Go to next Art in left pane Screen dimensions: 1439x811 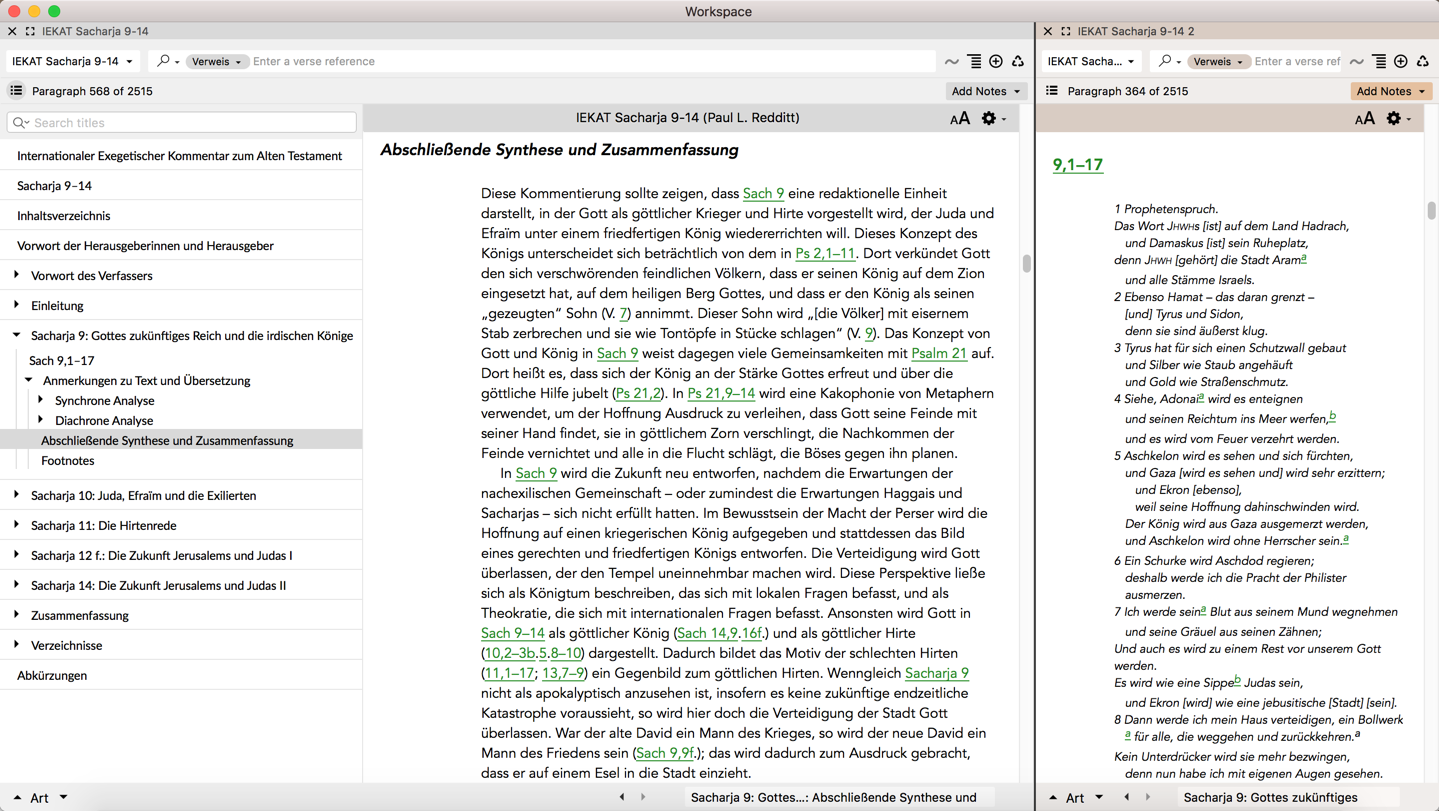click(x=63, y=797)
